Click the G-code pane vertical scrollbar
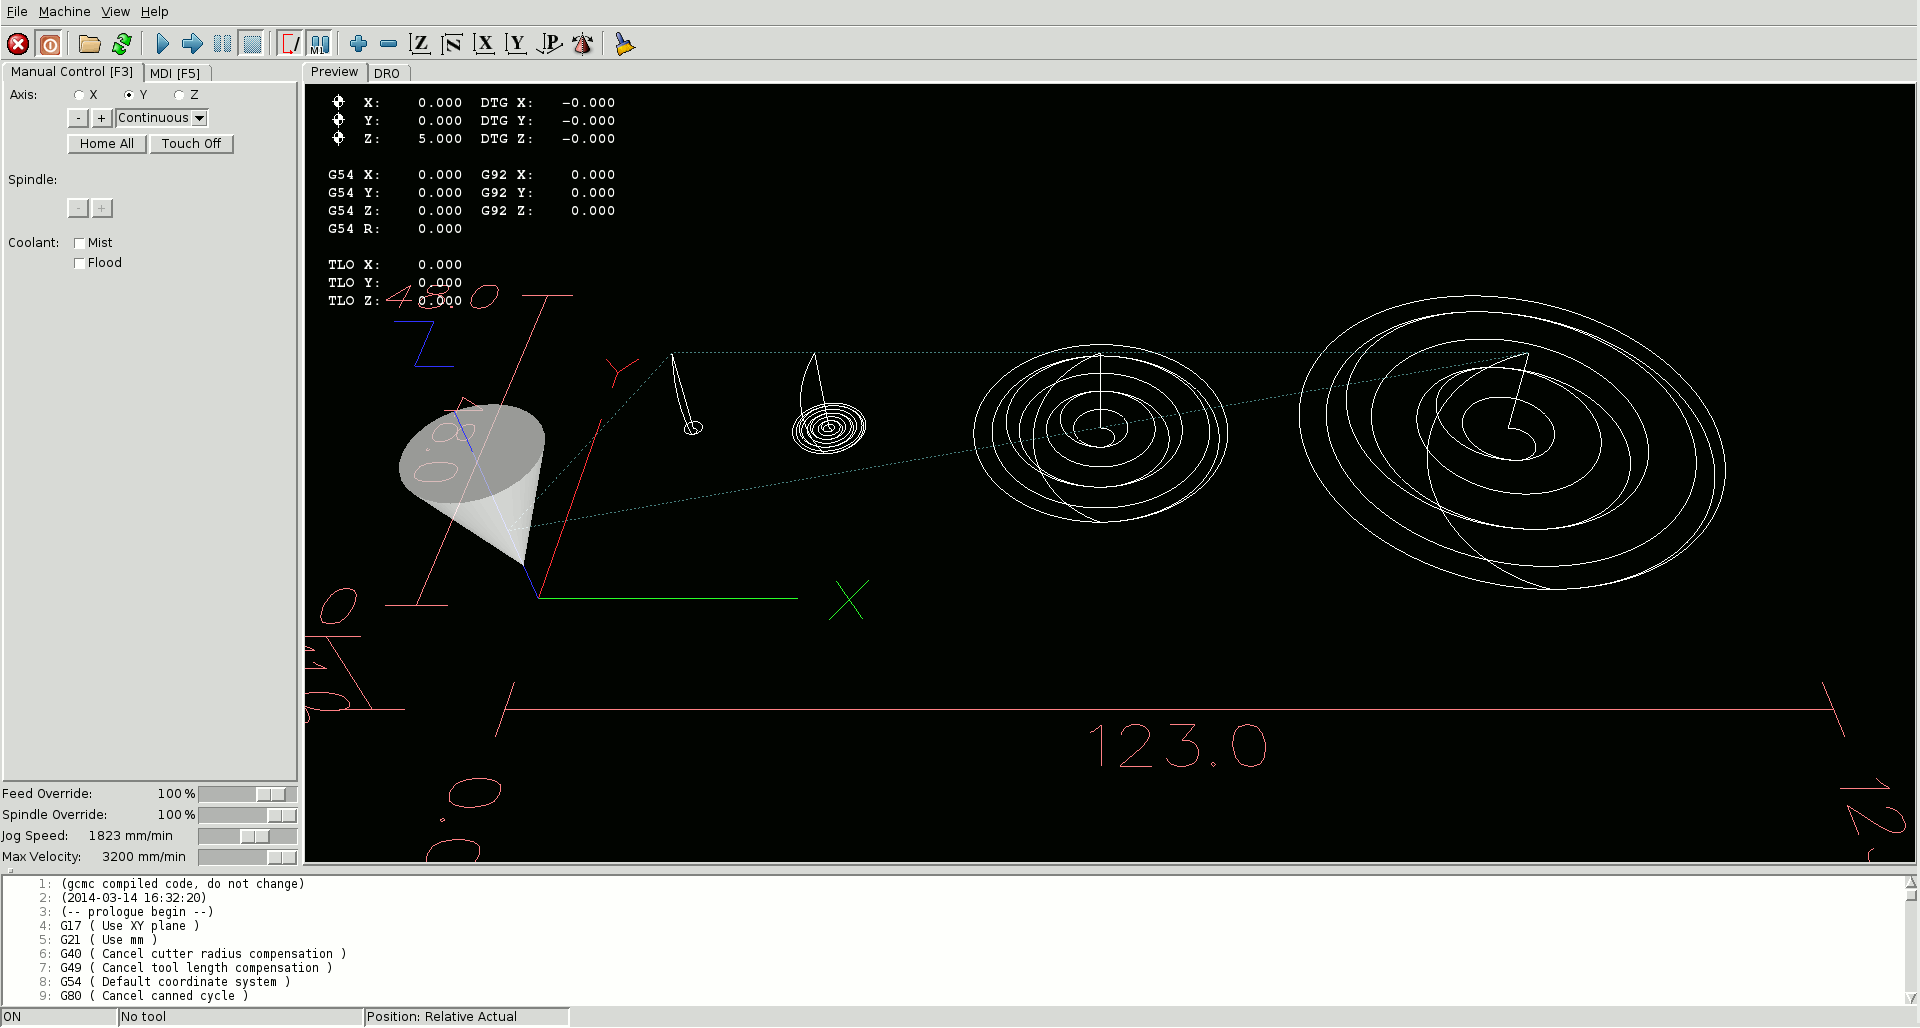This screenshot has height=1028, width=1920. coord(1911,940)
